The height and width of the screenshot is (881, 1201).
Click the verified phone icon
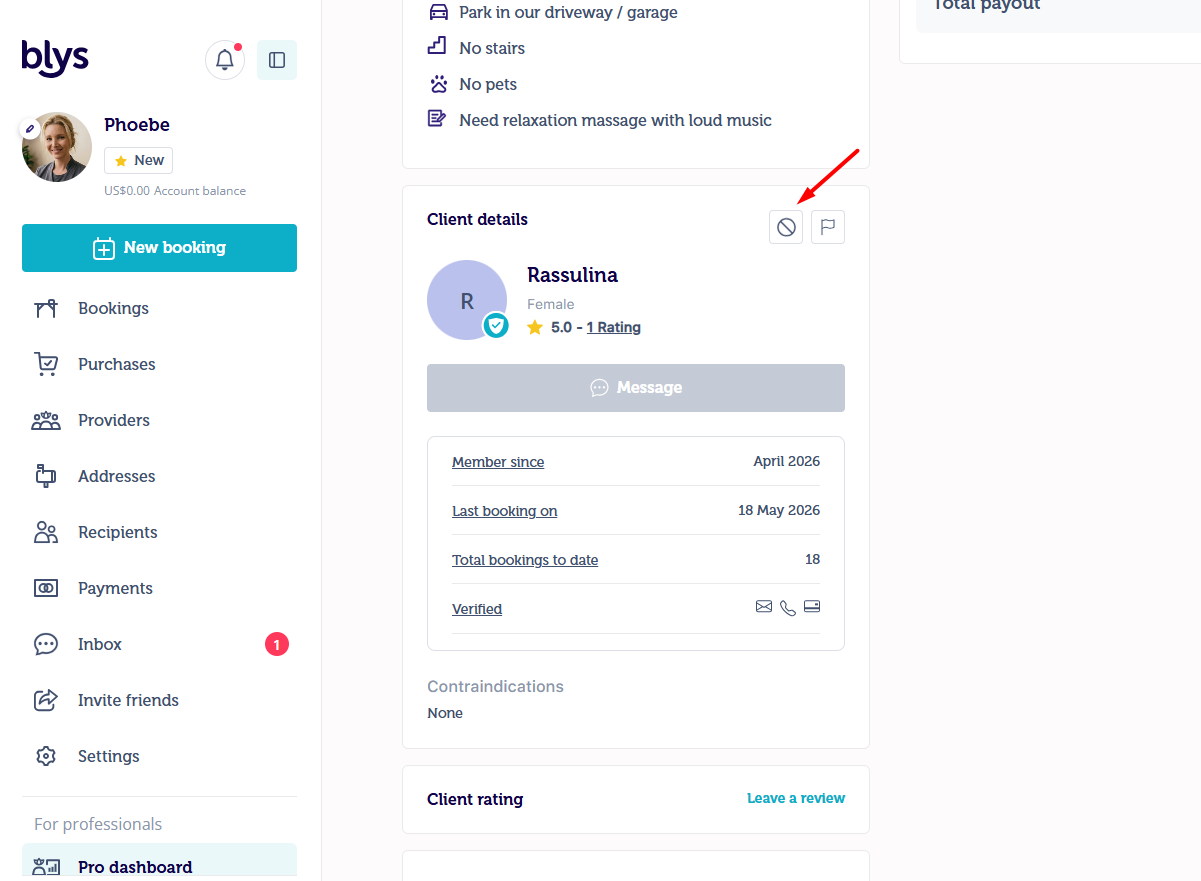point(788,608)
